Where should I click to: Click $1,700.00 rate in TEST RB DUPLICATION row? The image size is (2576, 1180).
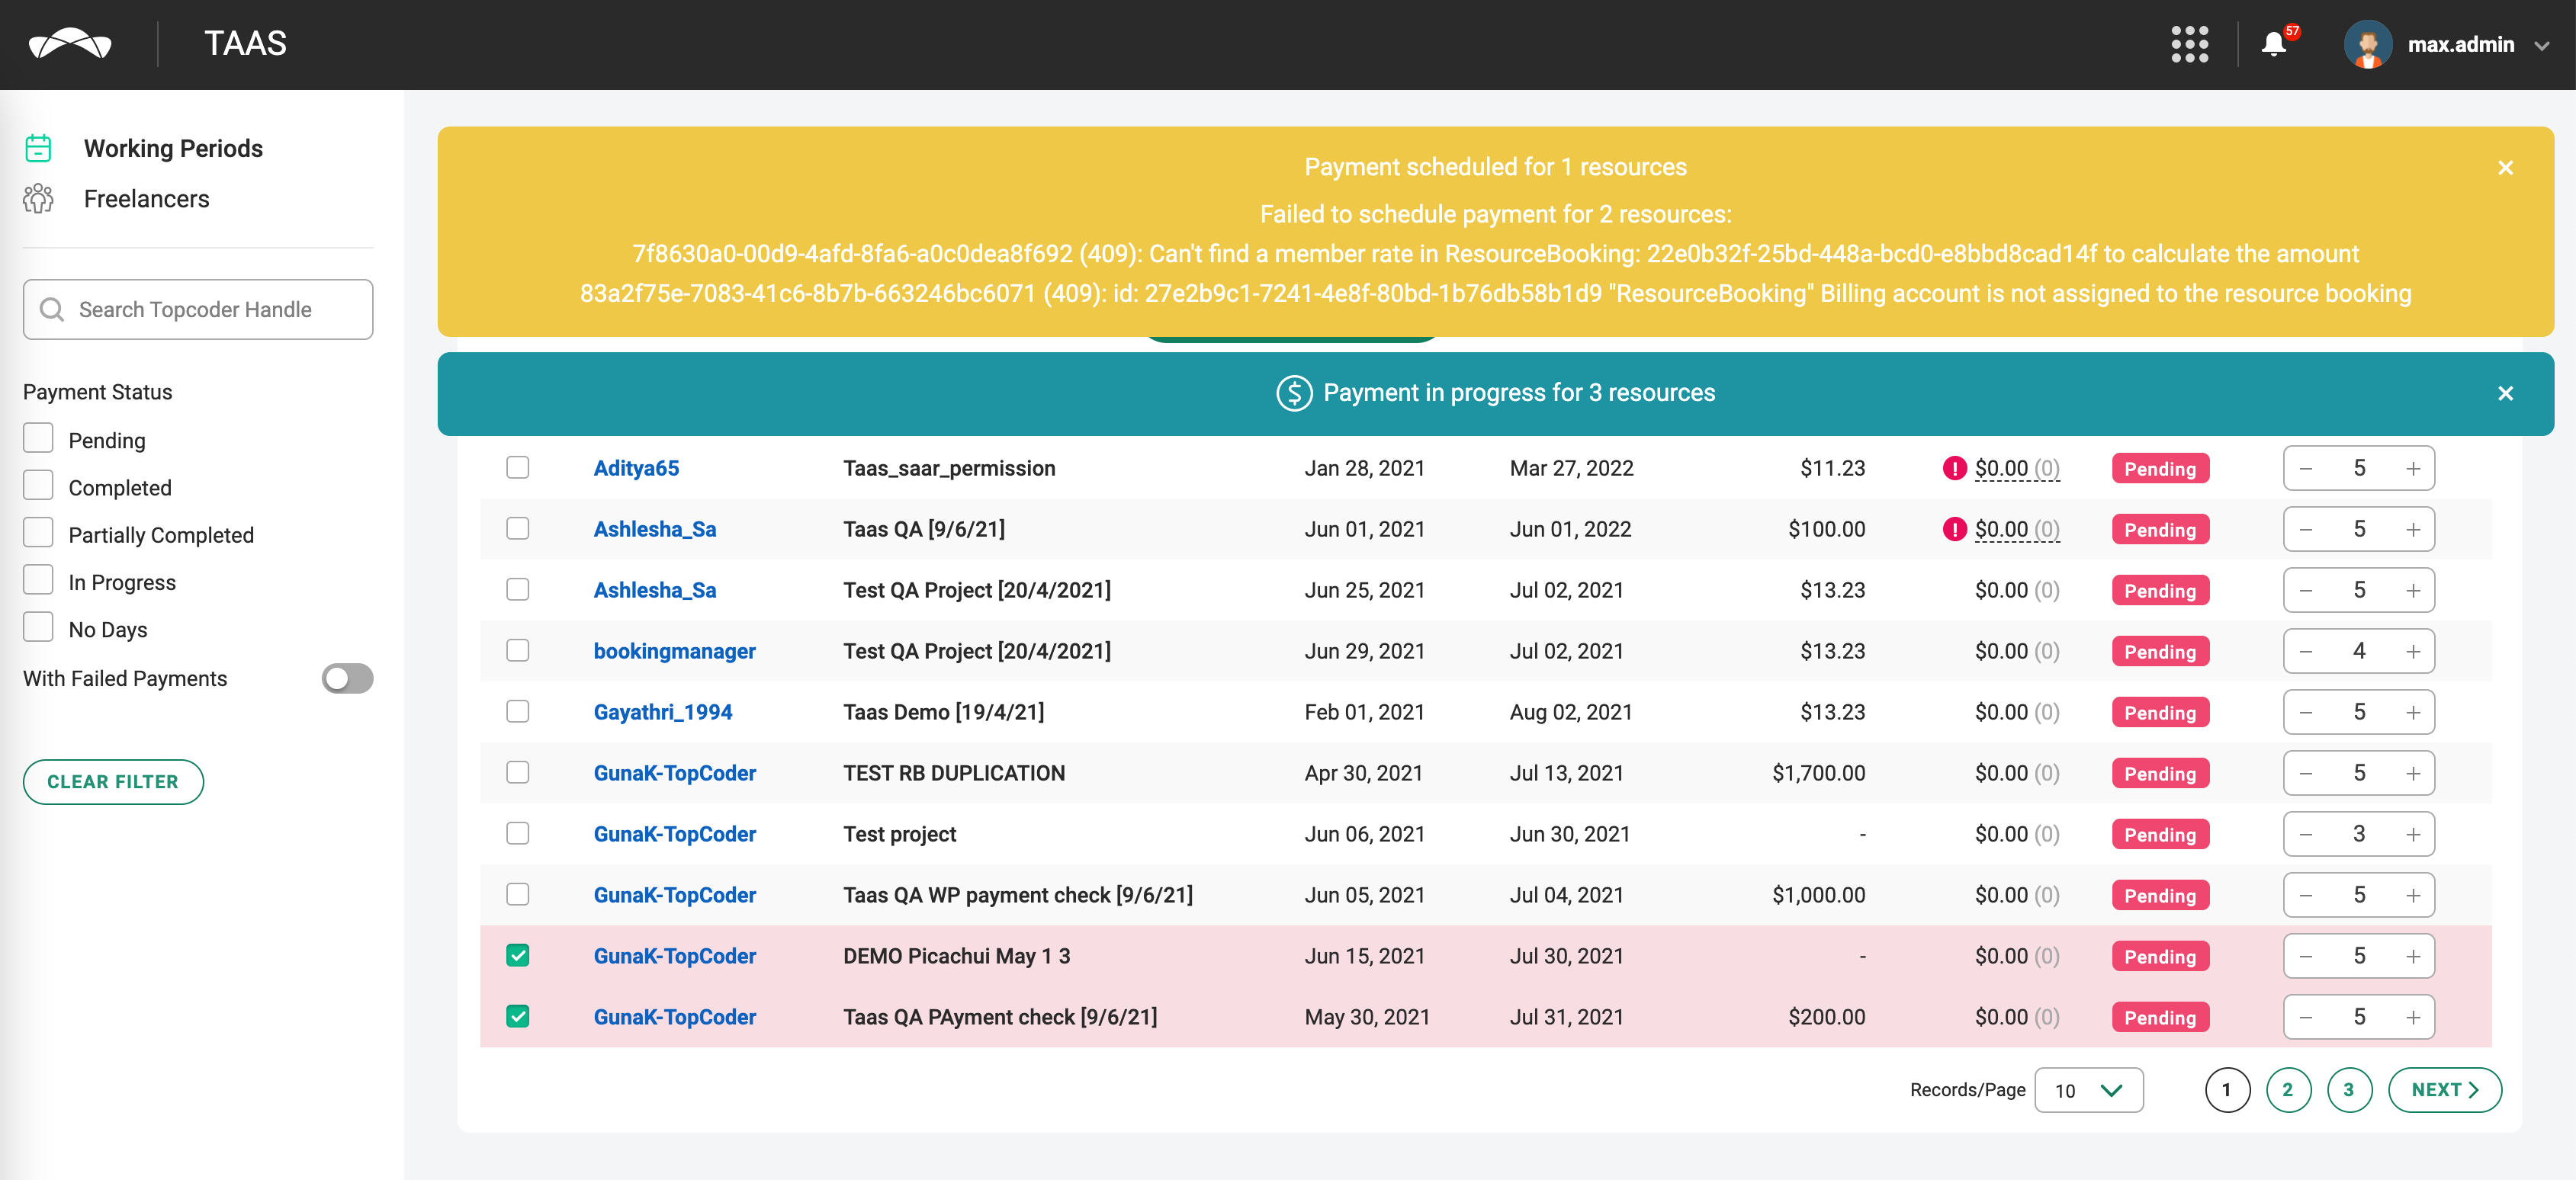click(x=1818, y=774)
